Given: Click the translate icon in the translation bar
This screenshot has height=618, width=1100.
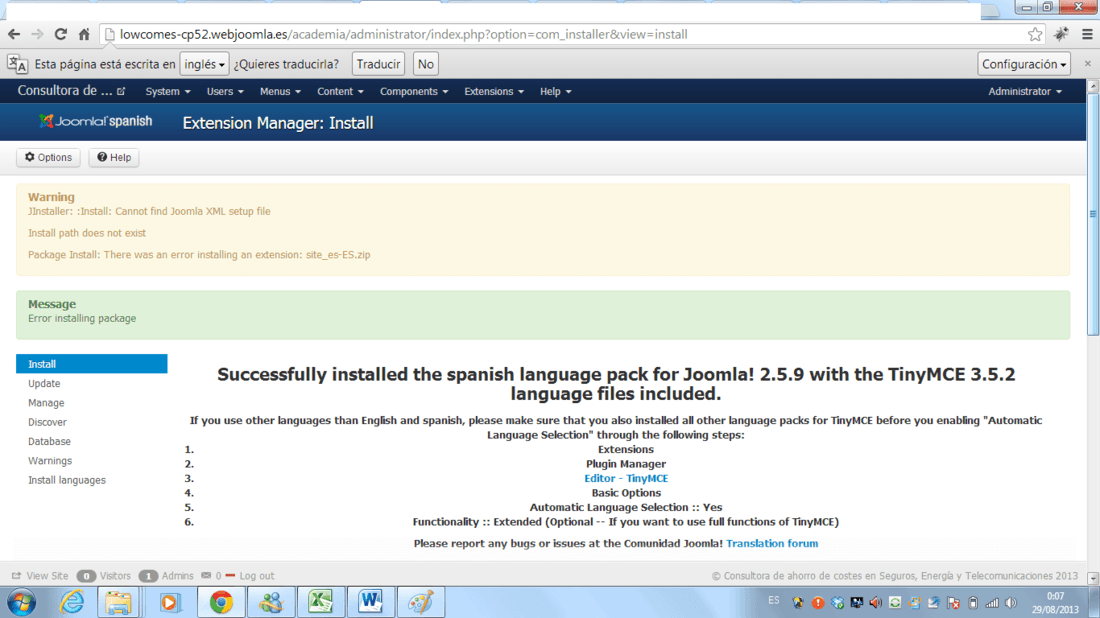Looking at the screenshot, I should pos(18,64).
